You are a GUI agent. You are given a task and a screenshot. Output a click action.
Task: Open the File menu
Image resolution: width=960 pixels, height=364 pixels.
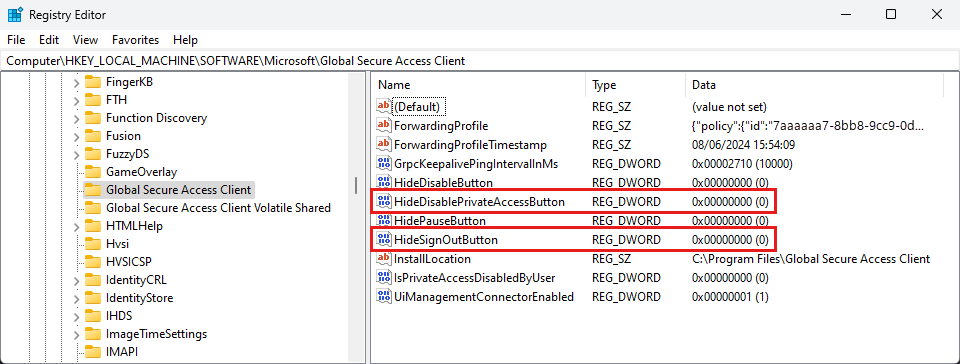click(x=16, y=40)
